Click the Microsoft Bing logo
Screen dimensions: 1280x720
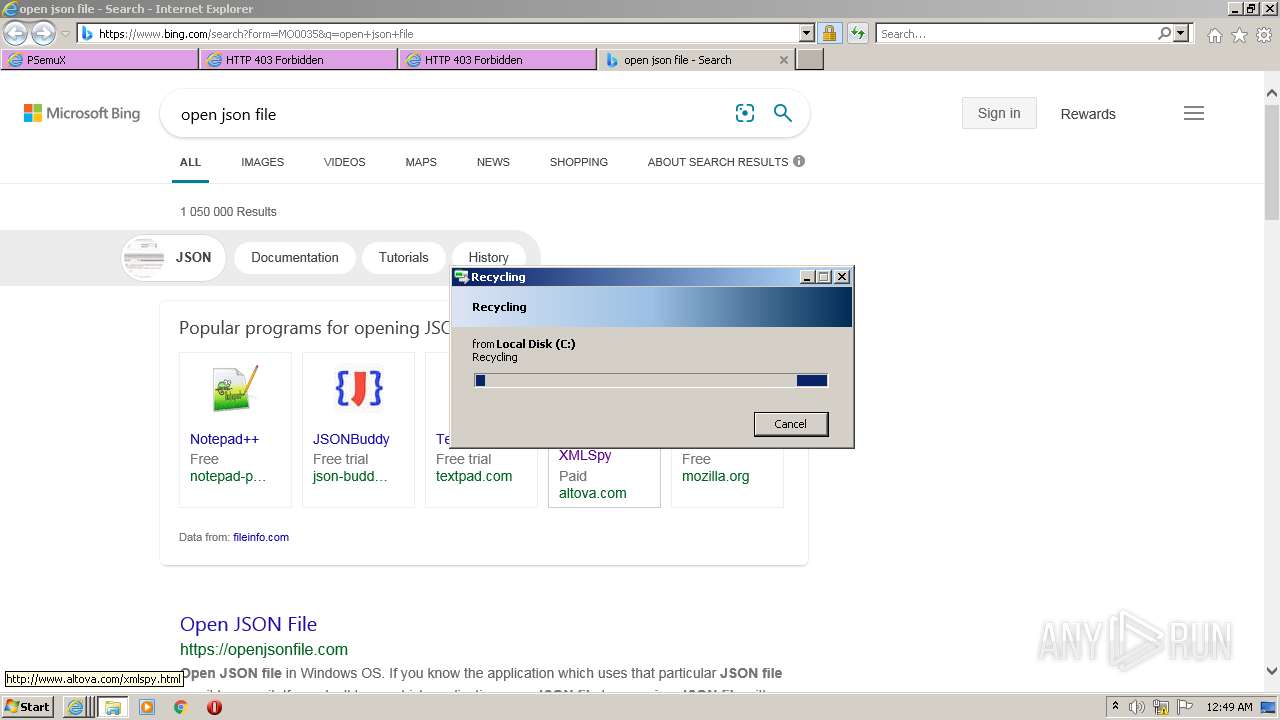pos(82,114)
